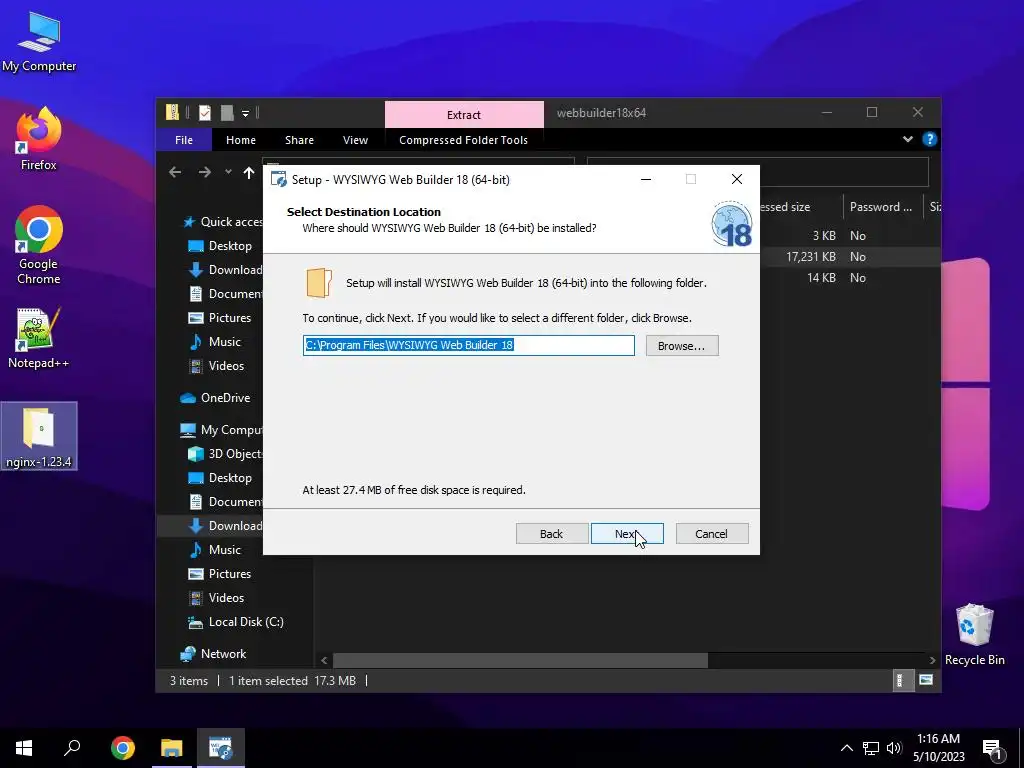Select the Extract contextual tab

pos(464,114)
